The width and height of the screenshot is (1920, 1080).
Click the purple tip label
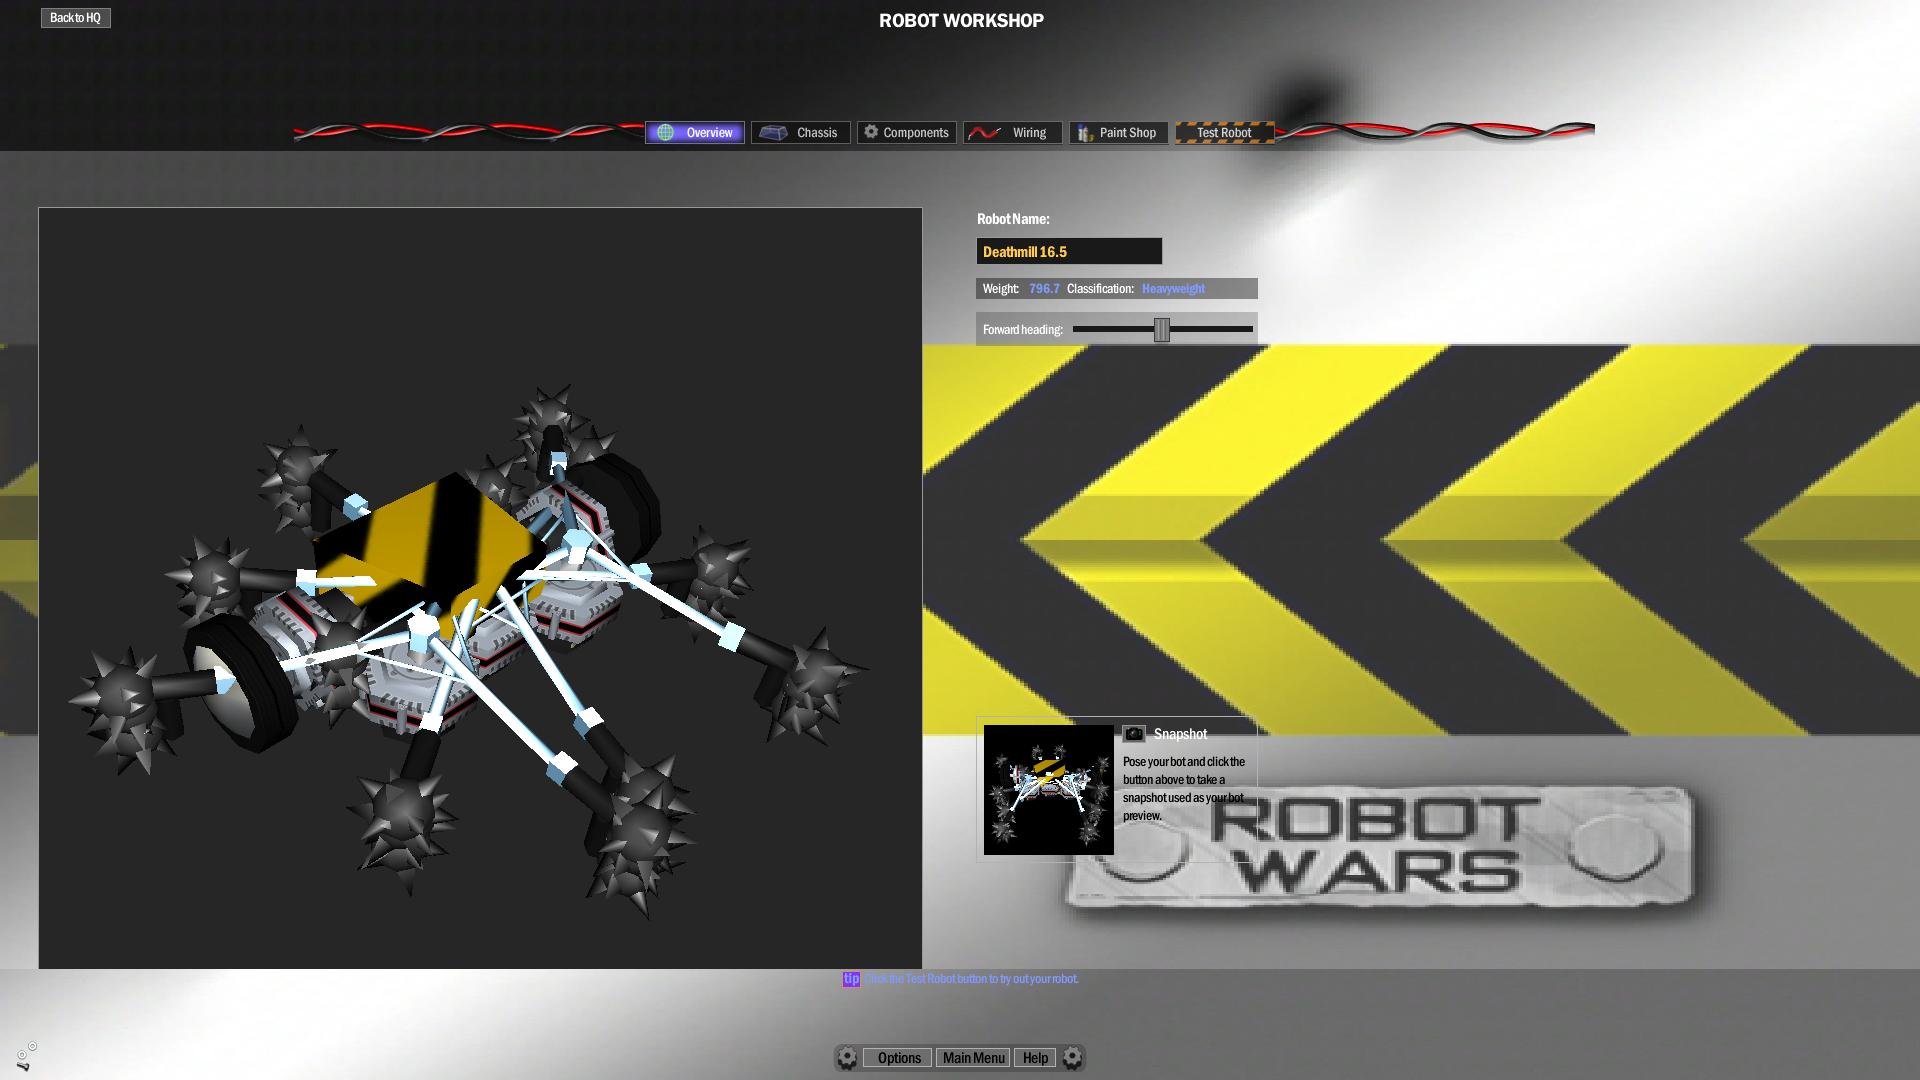(x=851, y=979)
